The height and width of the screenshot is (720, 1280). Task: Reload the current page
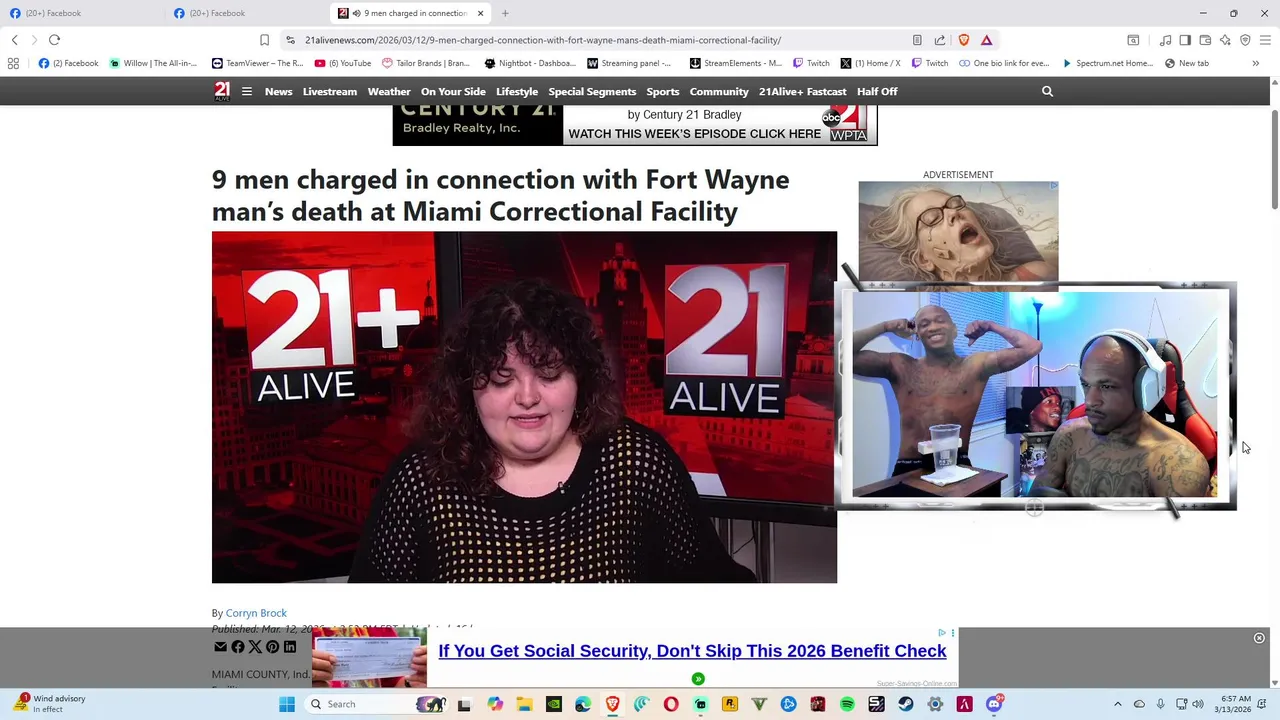click(x=54, y=40)
